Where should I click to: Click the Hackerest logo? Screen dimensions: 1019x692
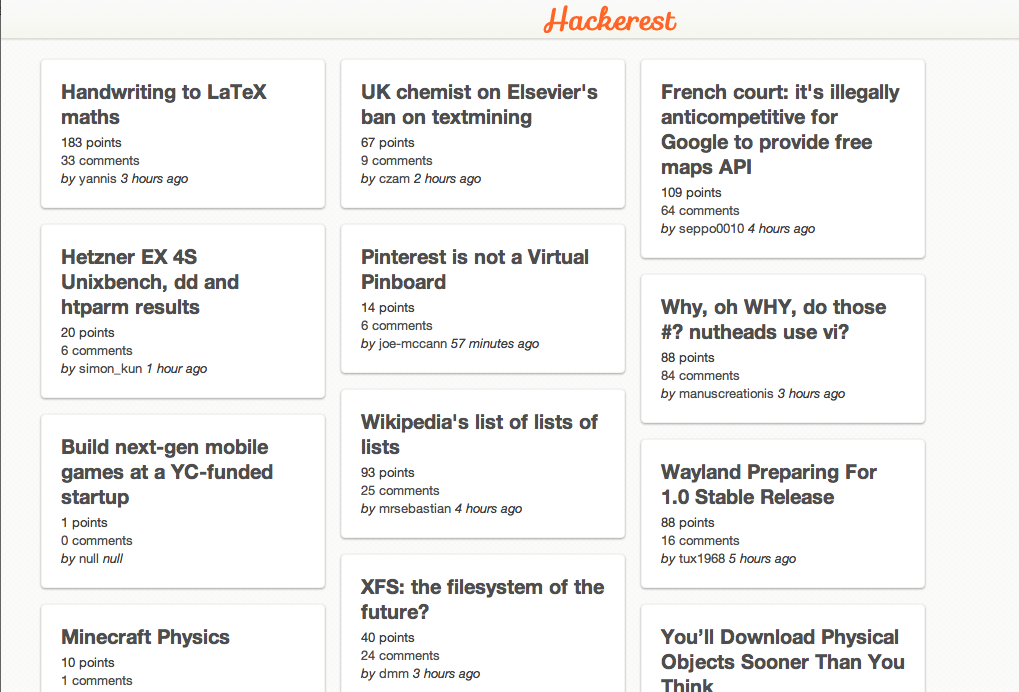point(610,20)
